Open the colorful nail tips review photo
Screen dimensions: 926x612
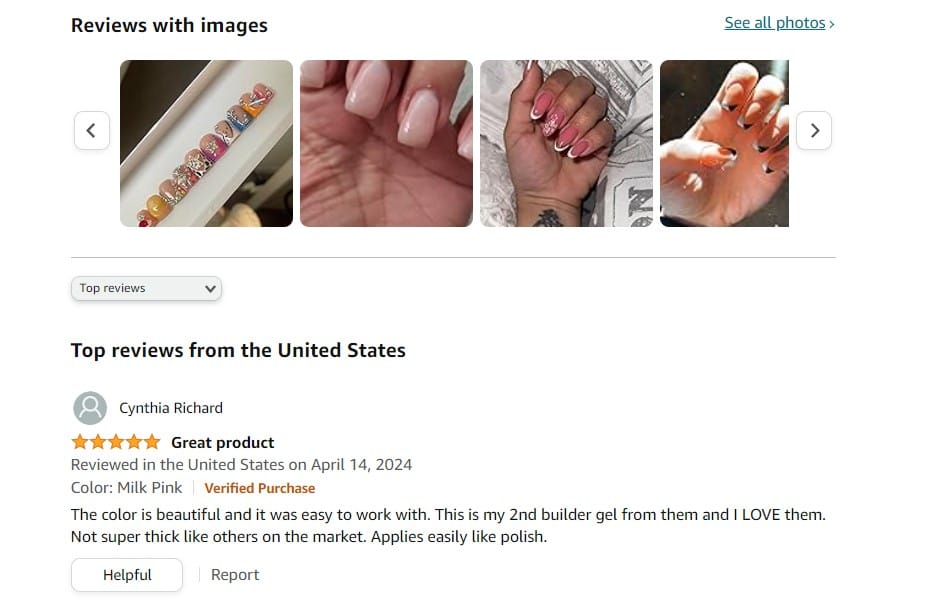[x=206, y=144]
